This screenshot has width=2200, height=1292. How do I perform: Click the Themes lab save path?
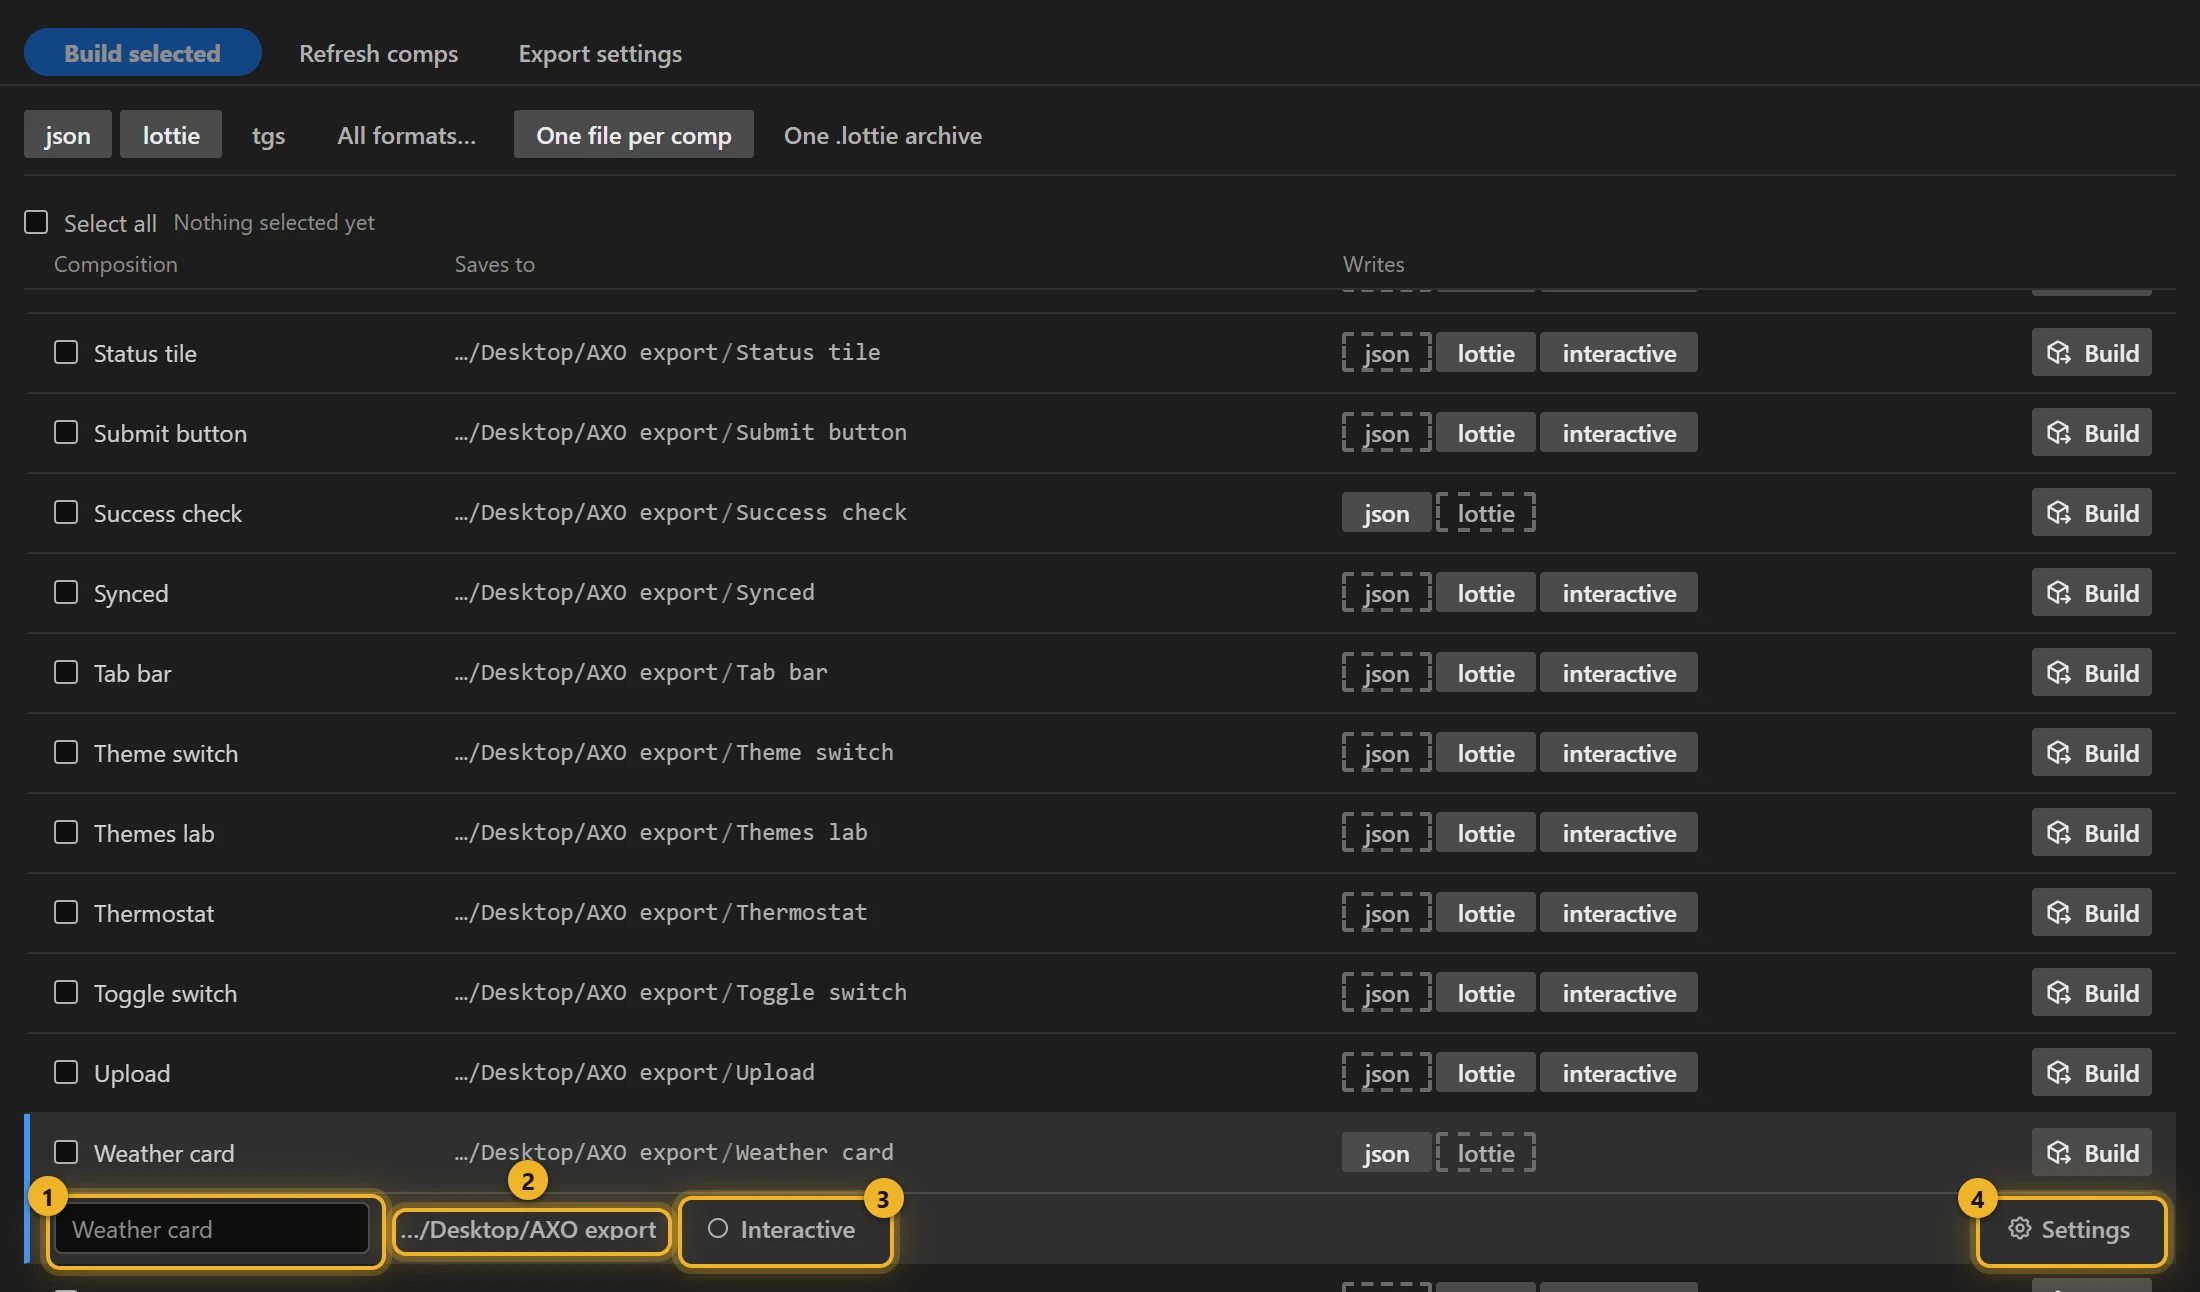click(x=661, y=832)
